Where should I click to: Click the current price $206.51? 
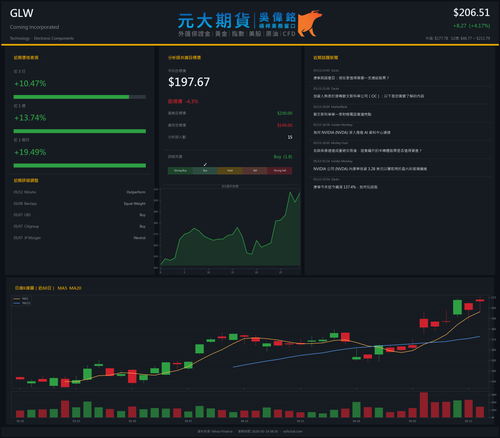pos(471,13)
